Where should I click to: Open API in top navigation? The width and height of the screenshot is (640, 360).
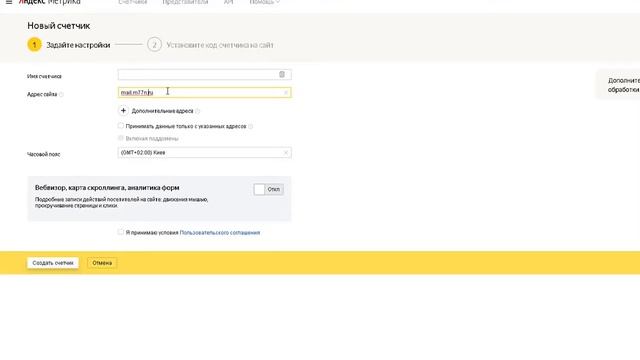(229, 2)
